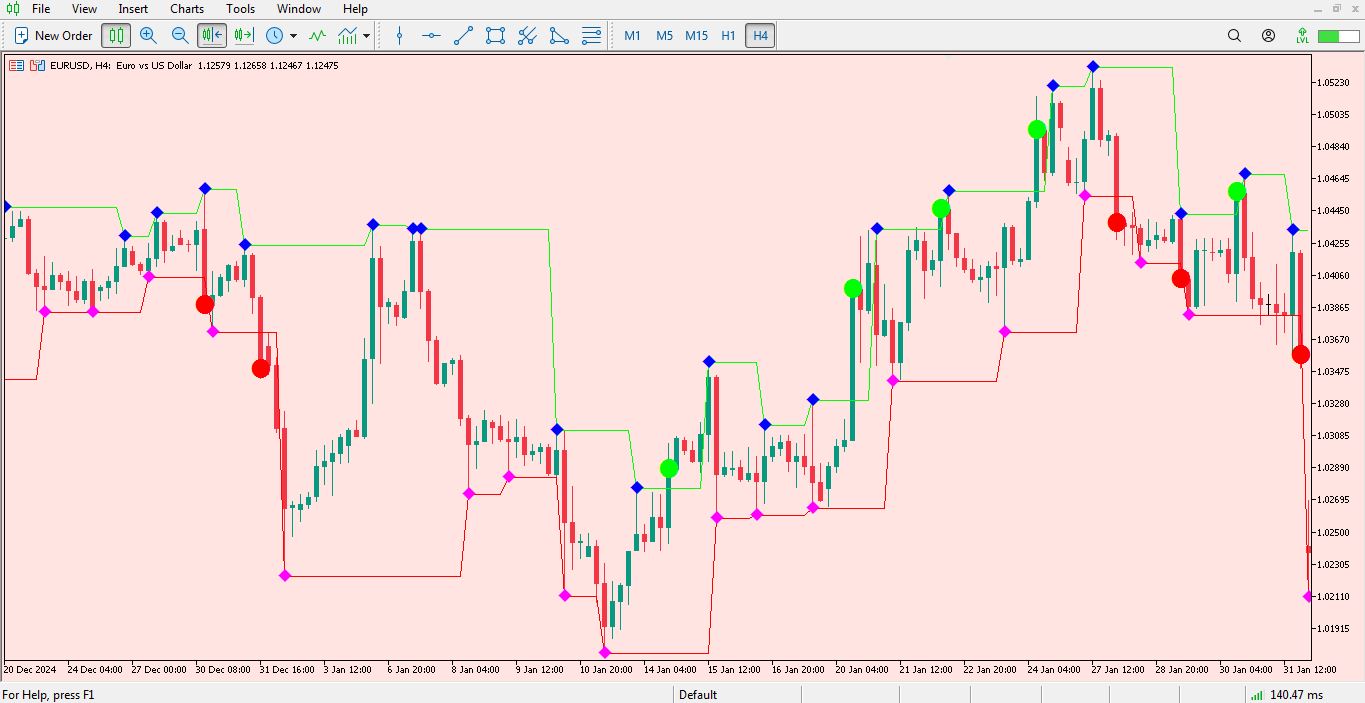Screen dimensions: 1365x703
Task: Open the search magnifier at top right
Action: [1233, 35]
